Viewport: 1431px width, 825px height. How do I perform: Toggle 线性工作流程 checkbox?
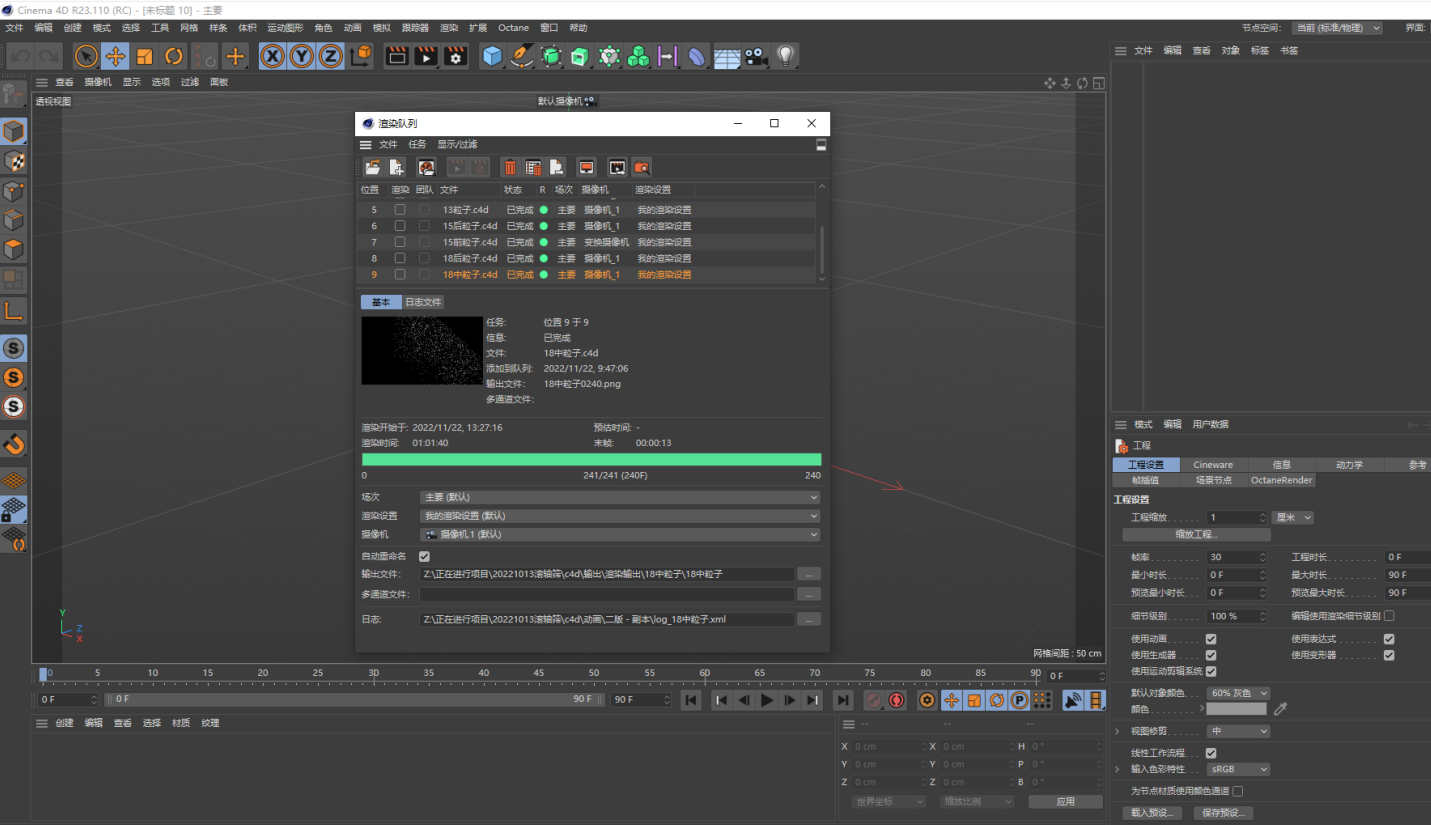coord(1211,753)
